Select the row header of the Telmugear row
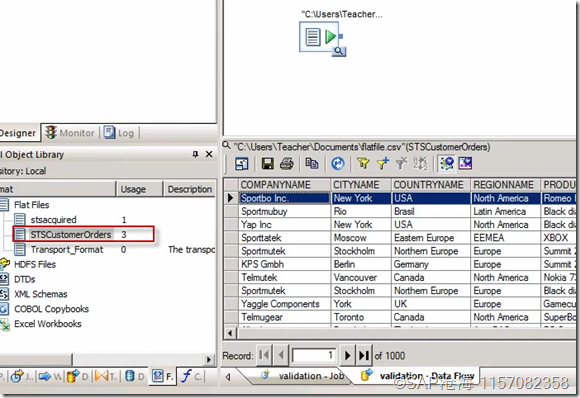 [x=231, y=317]
